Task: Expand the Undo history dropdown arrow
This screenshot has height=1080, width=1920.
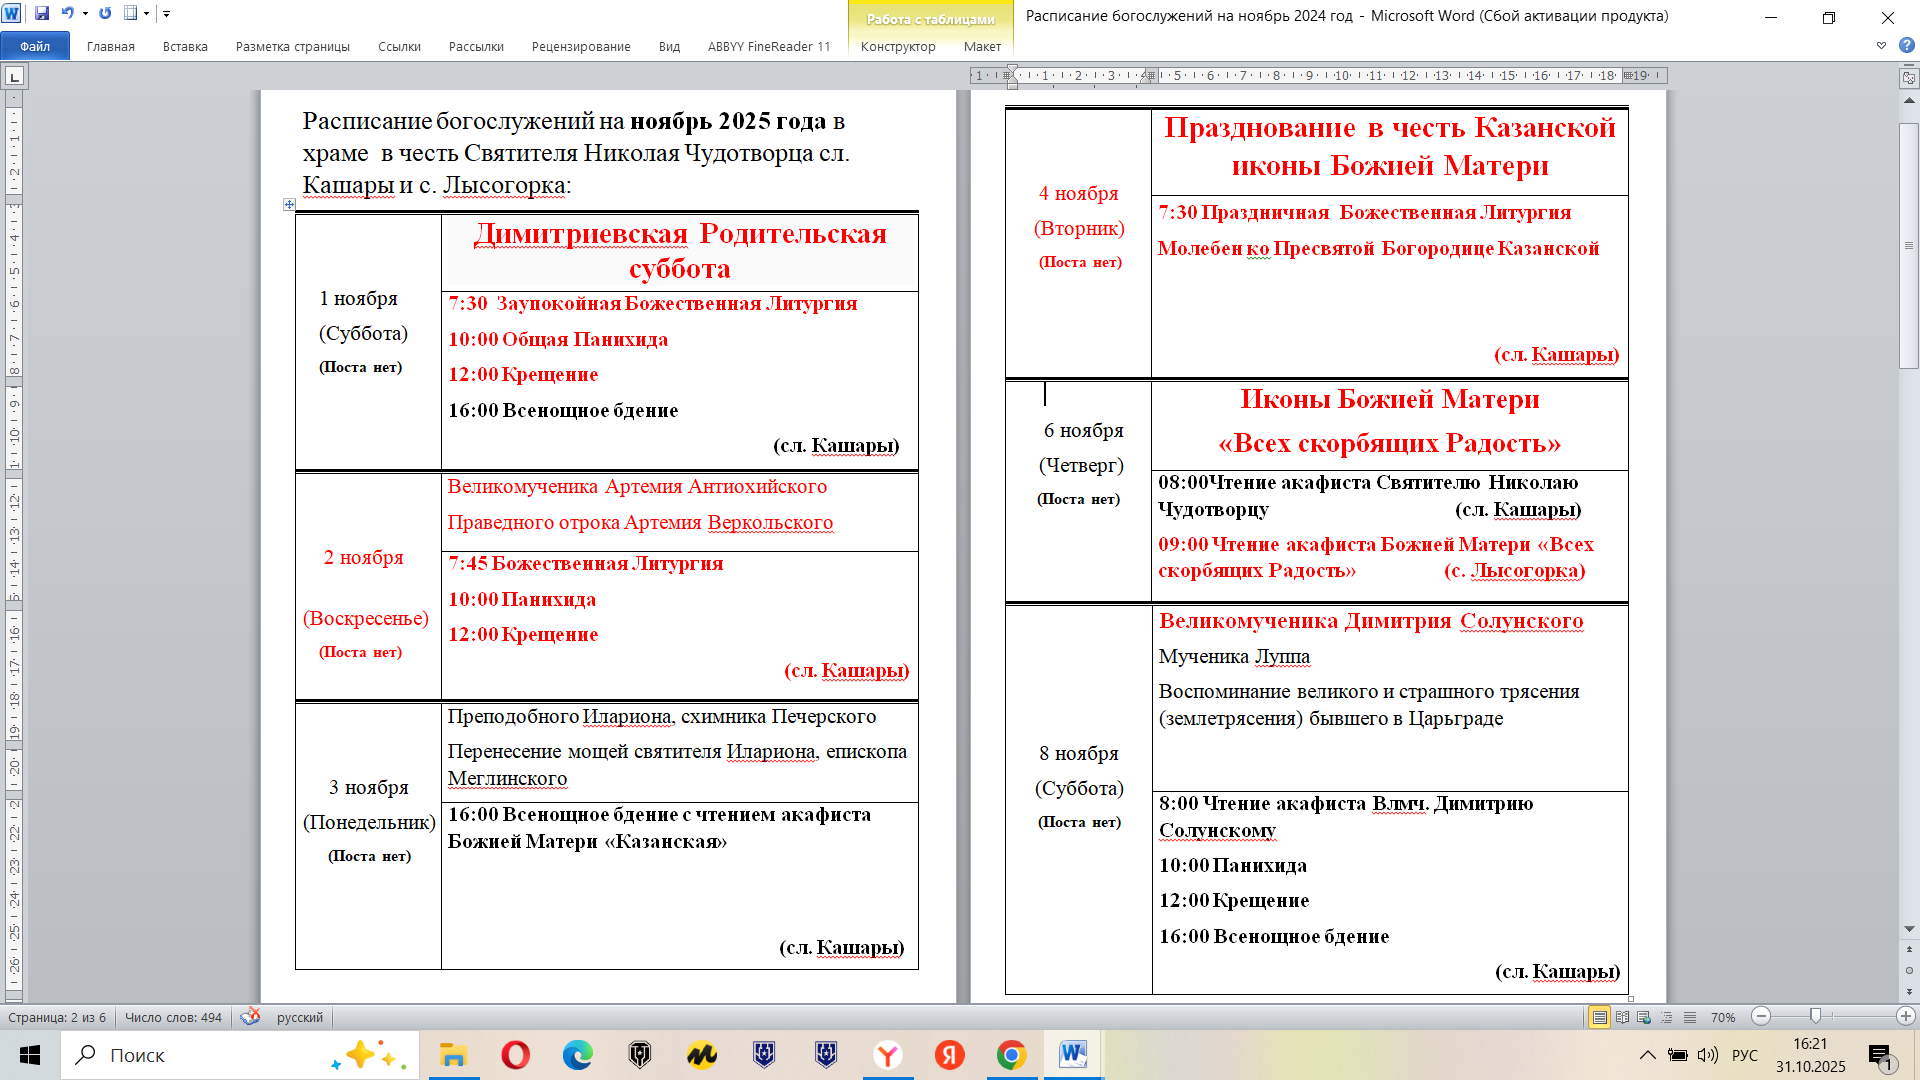Action: (x=85, y=14)
